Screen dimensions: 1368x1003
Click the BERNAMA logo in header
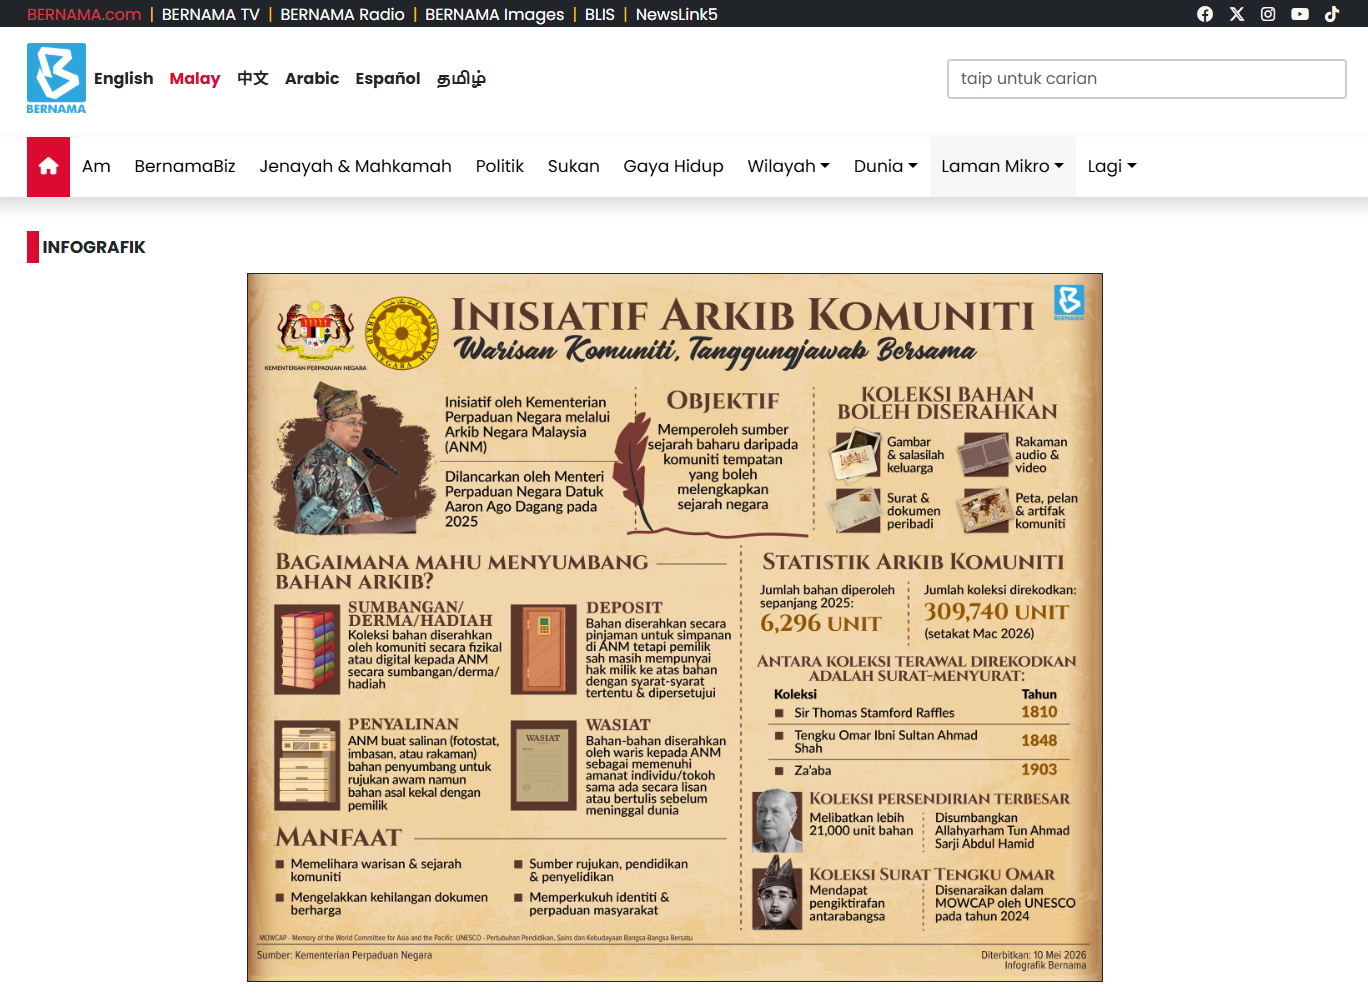(x=56, y=78)
